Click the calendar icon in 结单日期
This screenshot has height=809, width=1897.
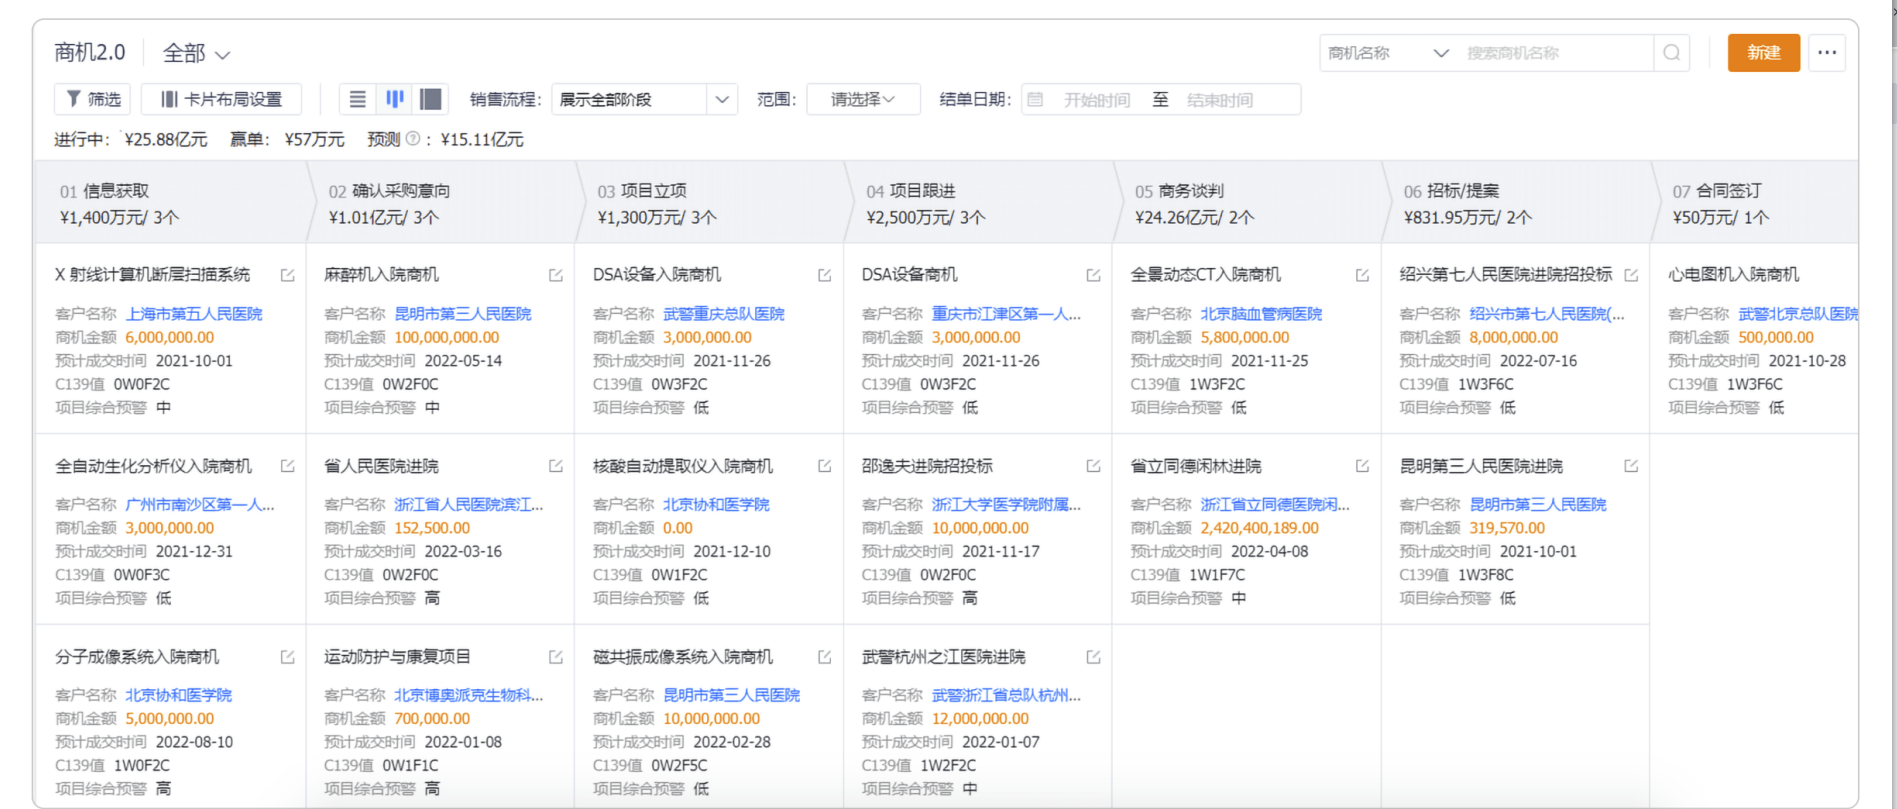(1036, 100)
